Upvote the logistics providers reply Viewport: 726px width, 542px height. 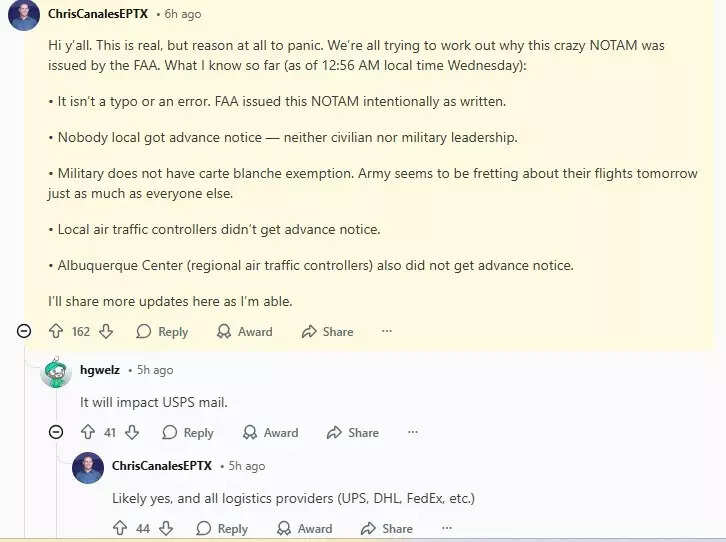pos(120,528)
